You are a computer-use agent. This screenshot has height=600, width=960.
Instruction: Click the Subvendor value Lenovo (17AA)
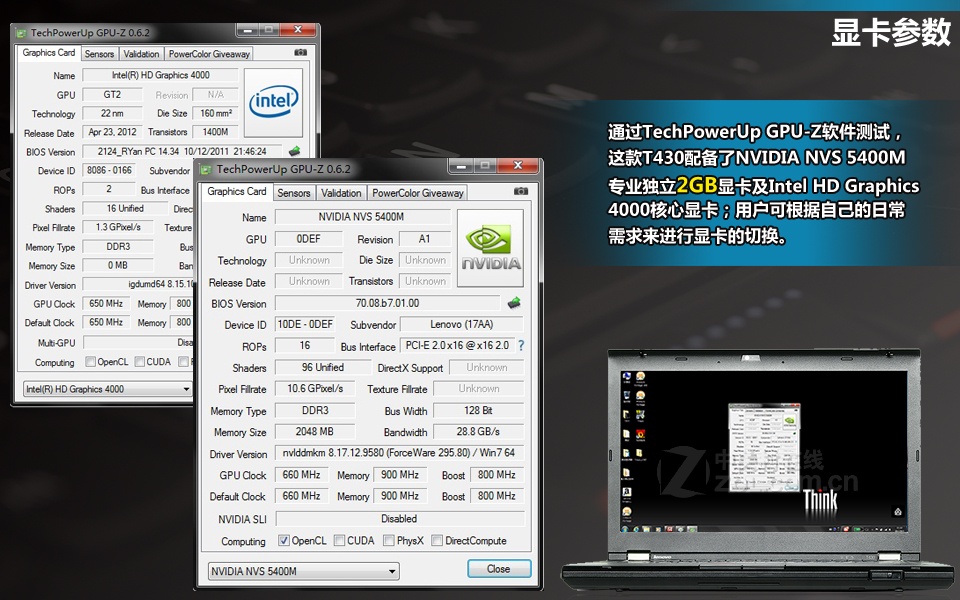[462, 324]
